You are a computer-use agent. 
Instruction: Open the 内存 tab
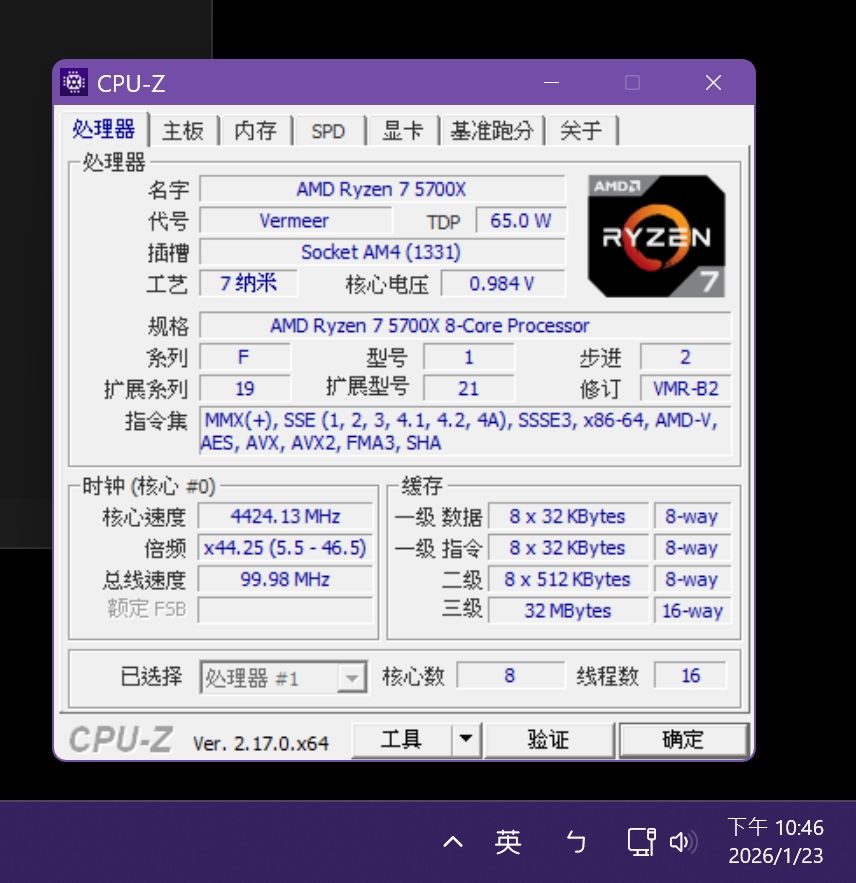click(x=255, y=131)
